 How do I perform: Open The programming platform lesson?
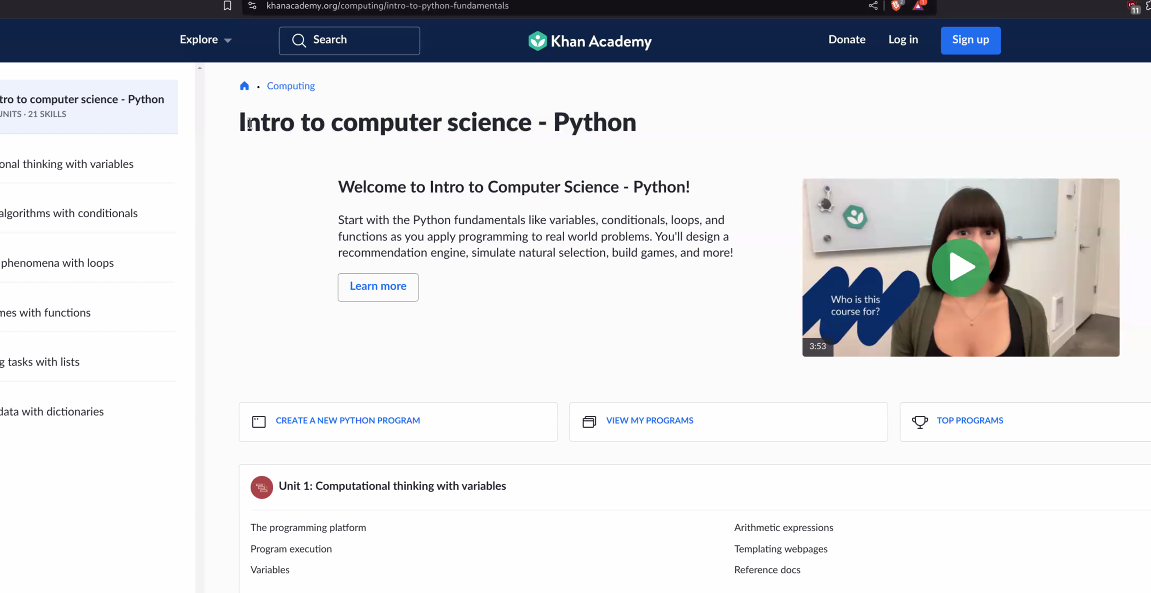click(x=308, y=528)
